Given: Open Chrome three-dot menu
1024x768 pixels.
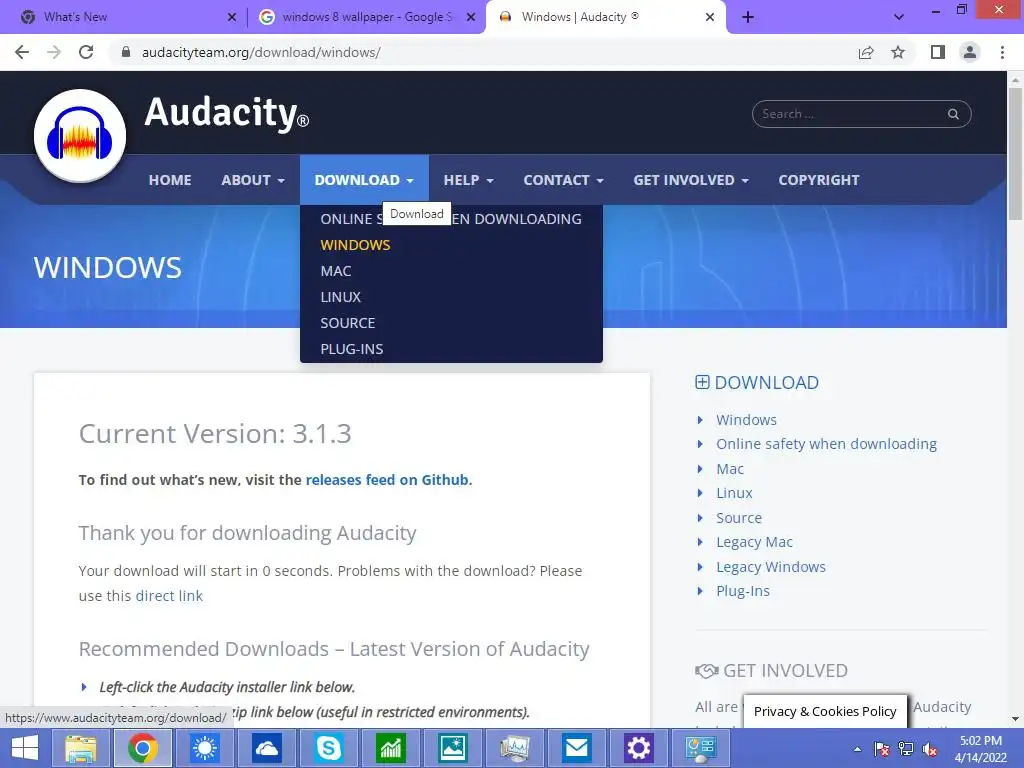Looking at the screenshot, I should (x=1002, y=52).
